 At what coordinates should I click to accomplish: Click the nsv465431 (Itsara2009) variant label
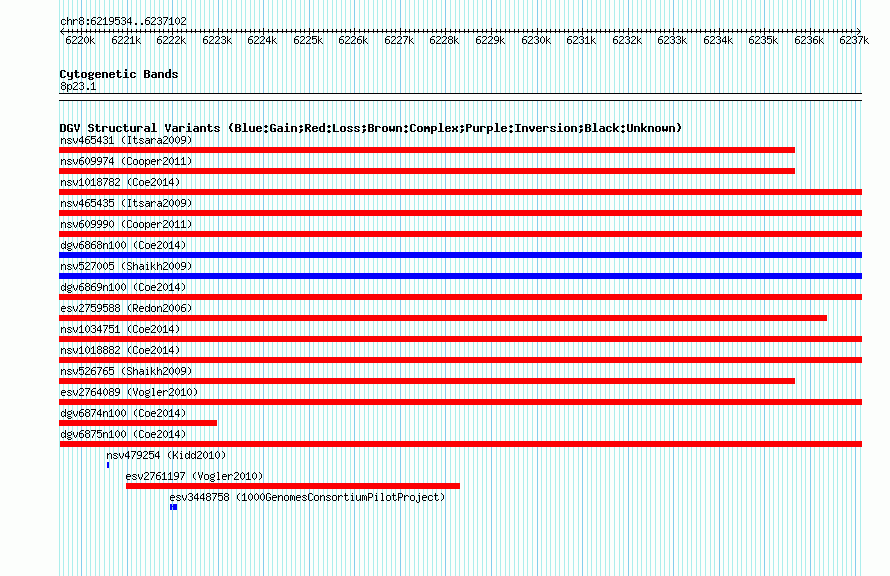coord(126,140)
